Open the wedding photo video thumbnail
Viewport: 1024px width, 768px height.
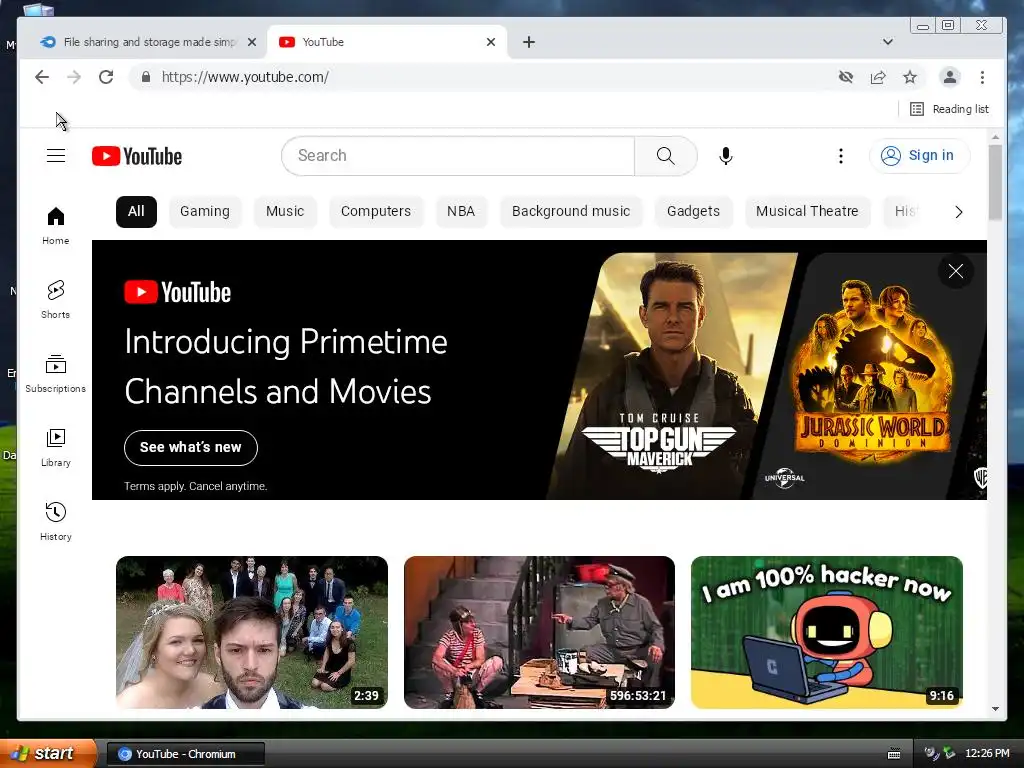click(251, 632)
